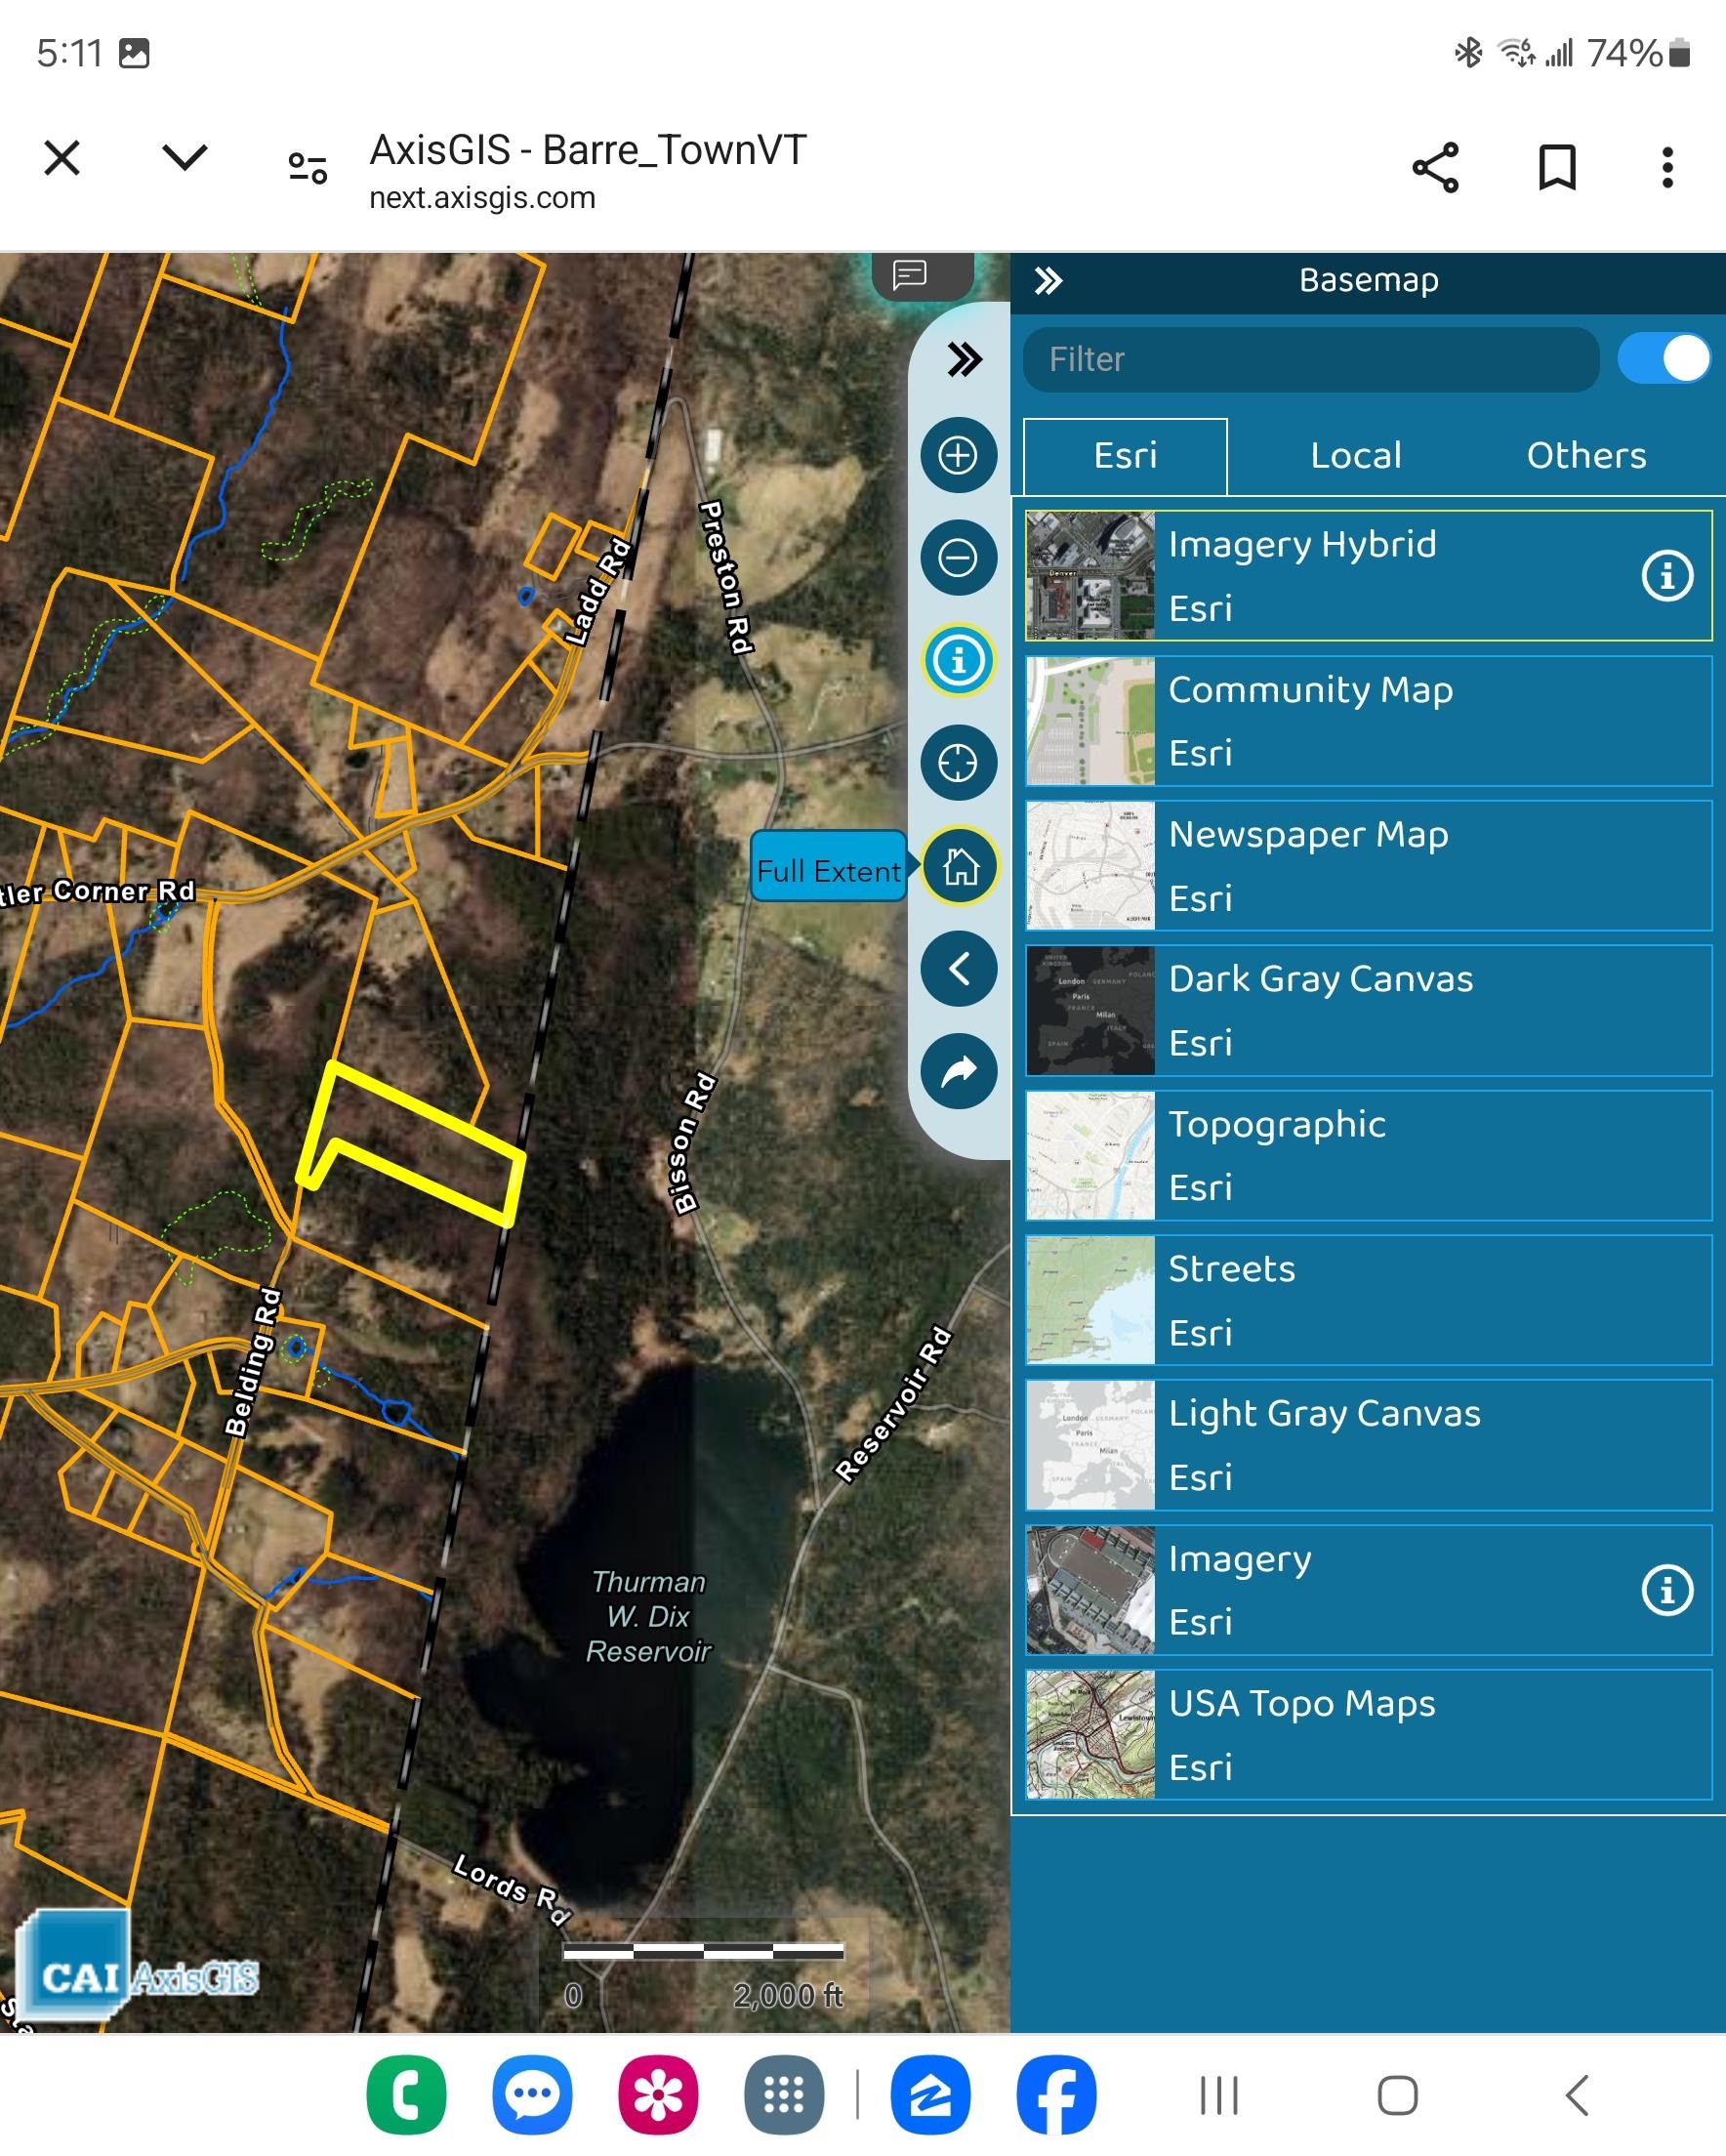Zoom in with the plus map button

[x=958, y=455]
